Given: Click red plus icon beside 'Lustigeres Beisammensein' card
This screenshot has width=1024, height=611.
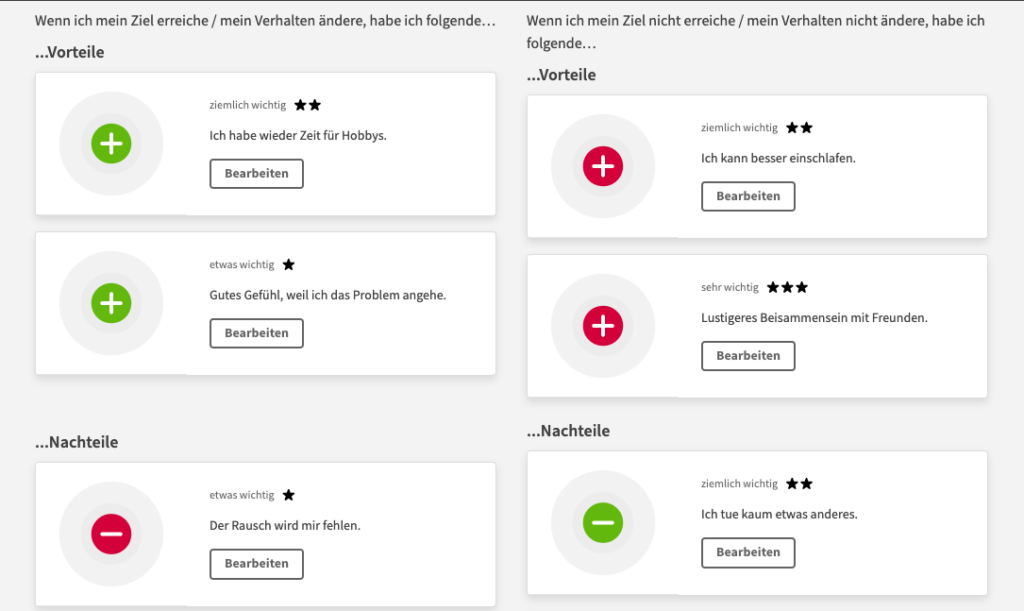Looking at the screenshot, I should tap(603, 325).
